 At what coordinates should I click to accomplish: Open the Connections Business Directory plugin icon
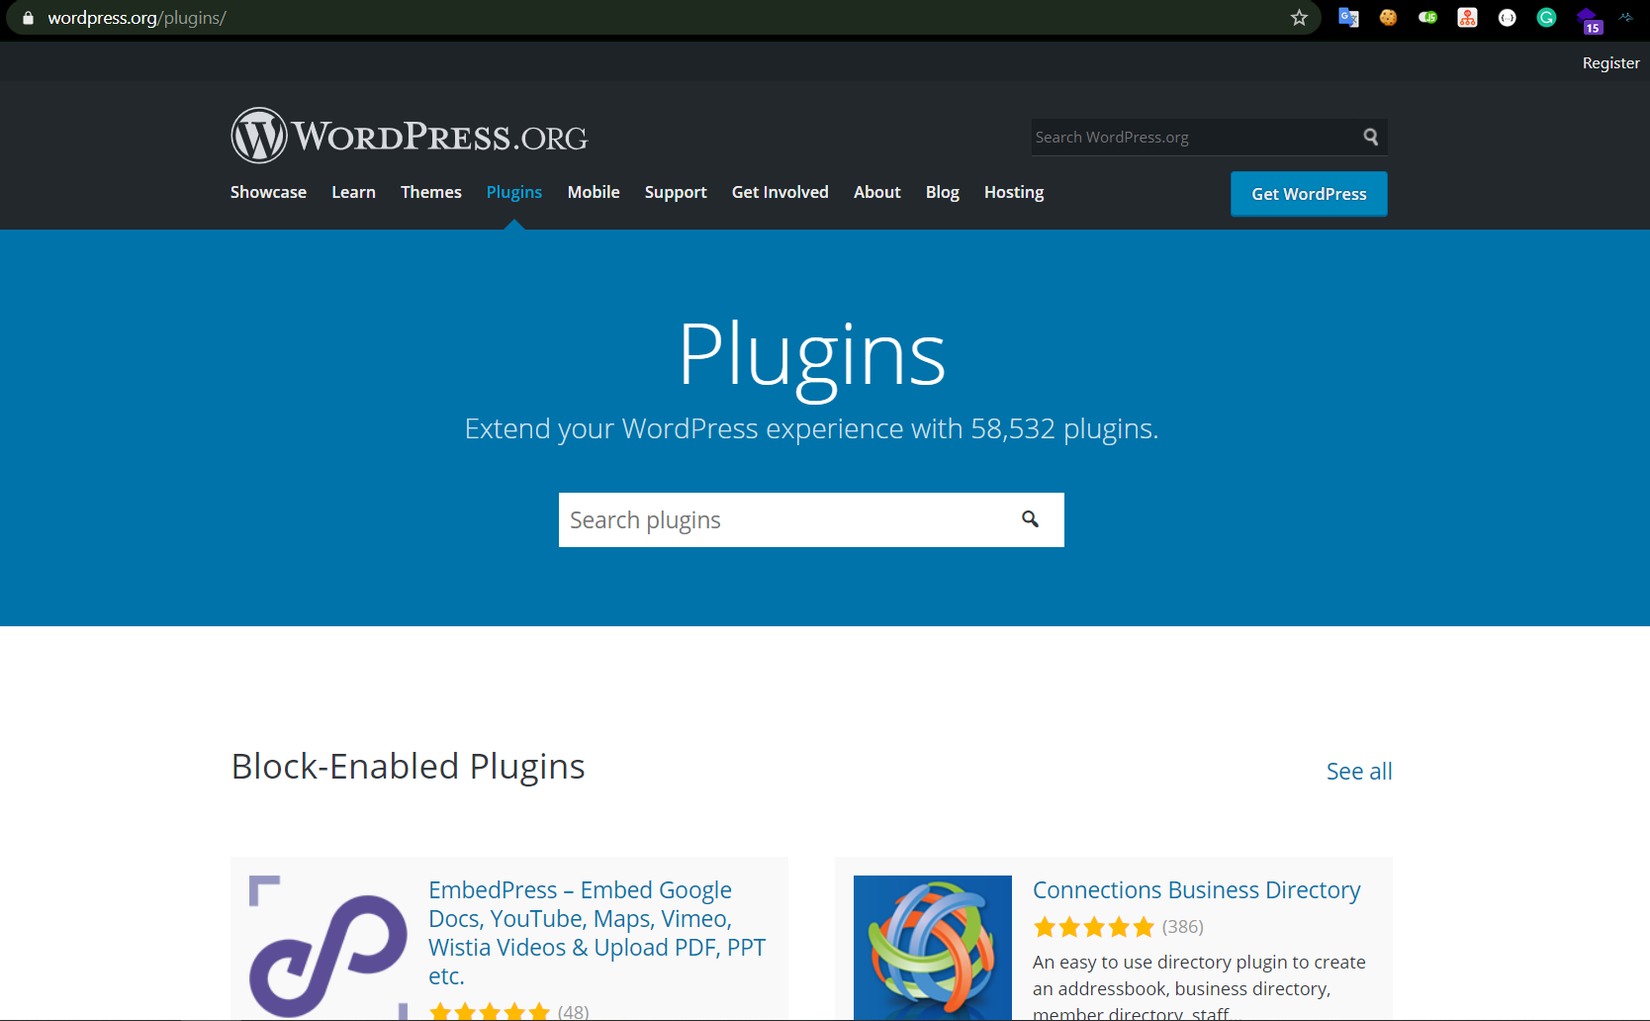click(x=932, y=947)
